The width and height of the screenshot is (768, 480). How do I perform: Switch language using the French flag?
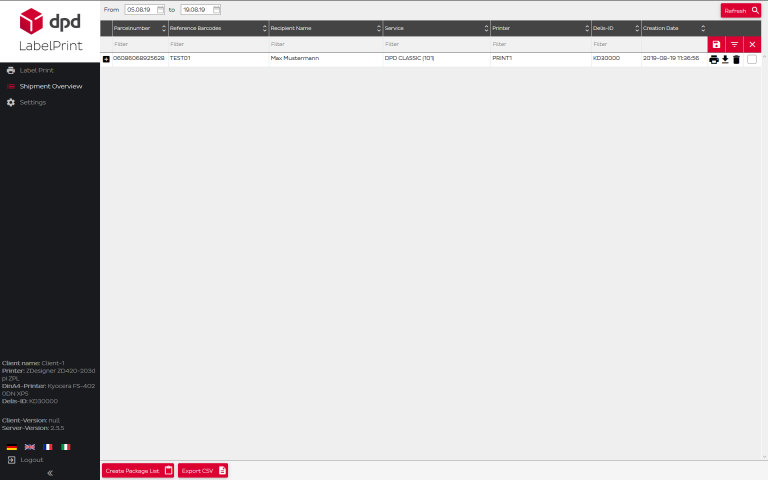47,447
